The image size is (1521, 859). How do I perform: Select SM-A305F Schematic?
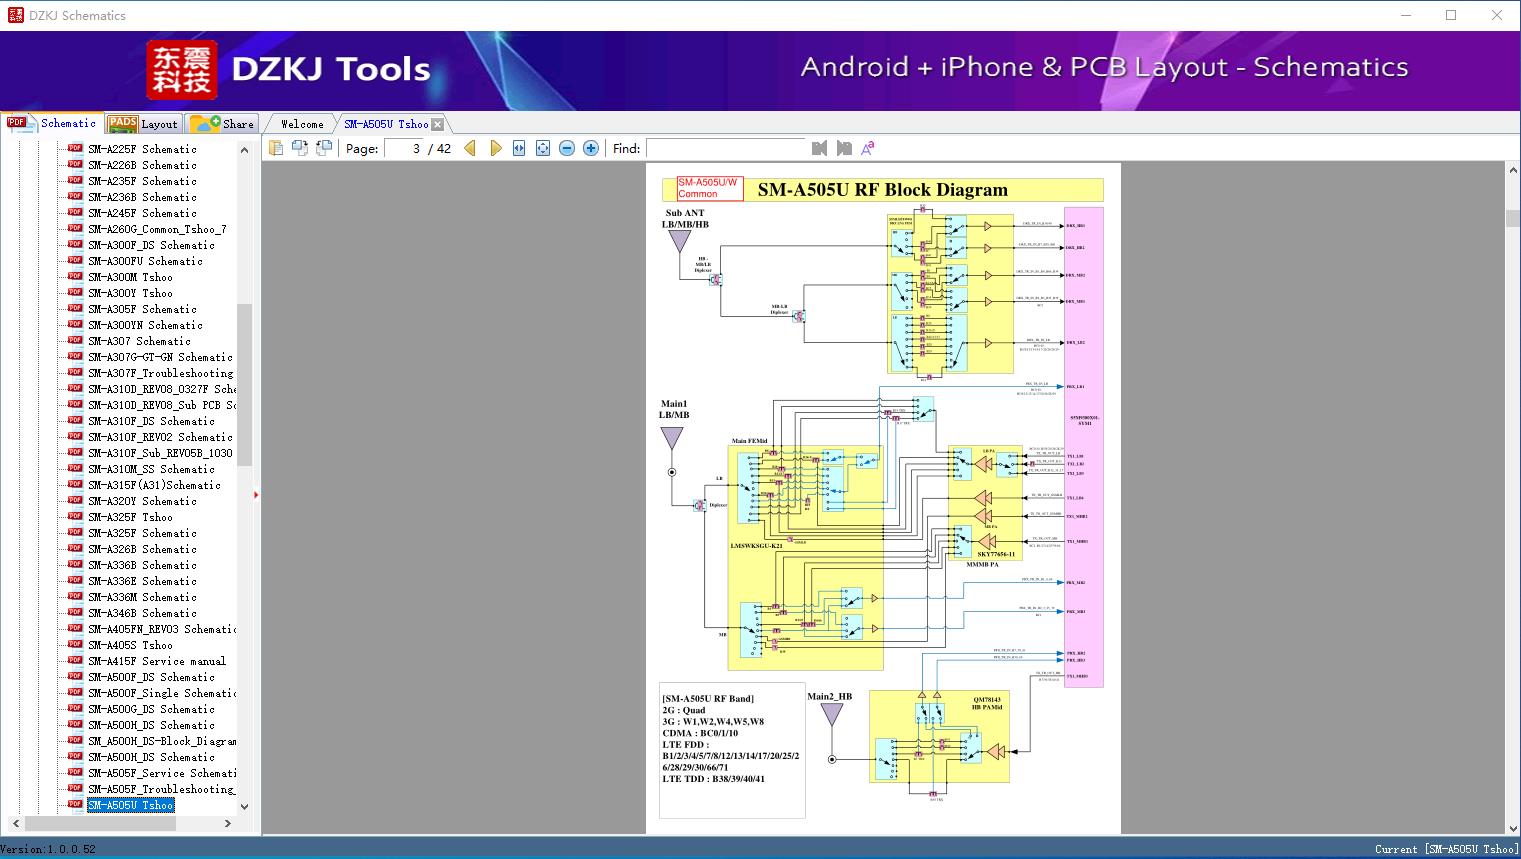pyautogui.click(x=142, y=309)
